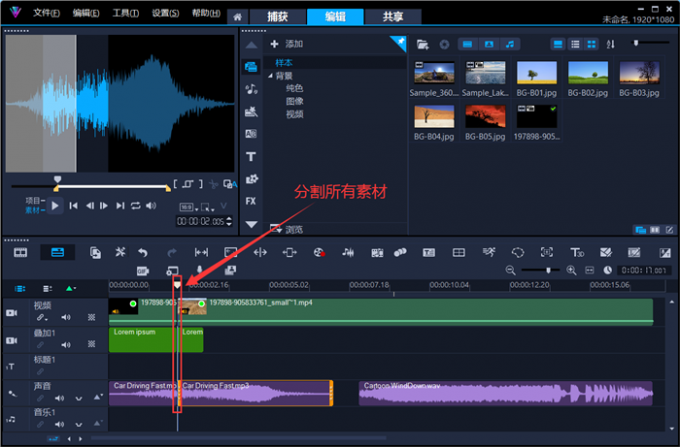The width and height of the screenshot is (680, 447).
Task: Click the 添加 add folder button
Action: point(287,45)
